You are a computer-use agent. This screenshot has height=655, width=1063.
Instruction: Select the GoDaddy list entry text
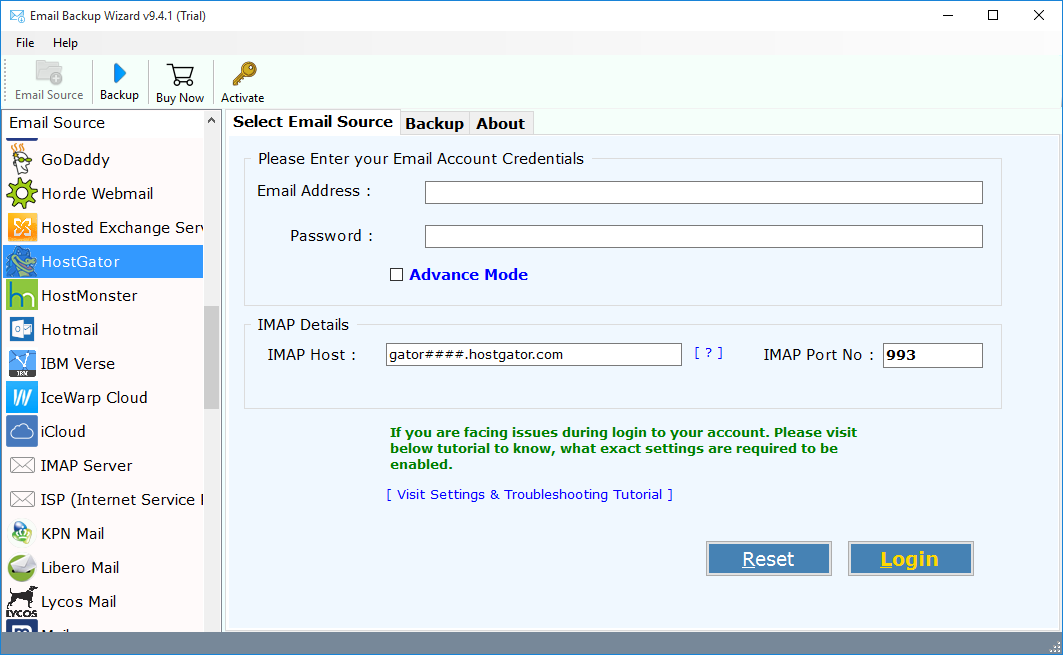(75, 160)
